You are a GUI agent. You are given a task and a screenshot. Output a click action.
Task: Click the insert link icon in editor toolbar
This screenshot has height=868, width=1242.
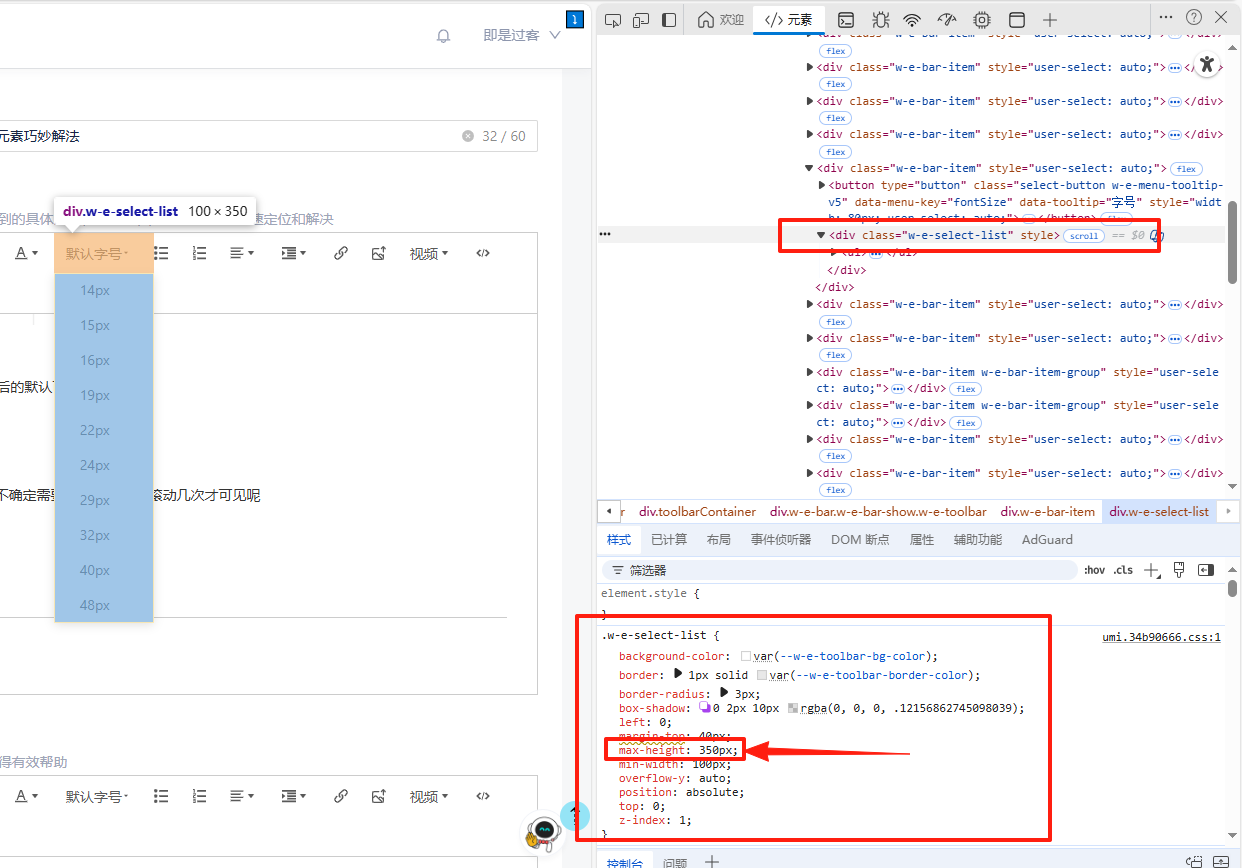(x=341, y=254)
